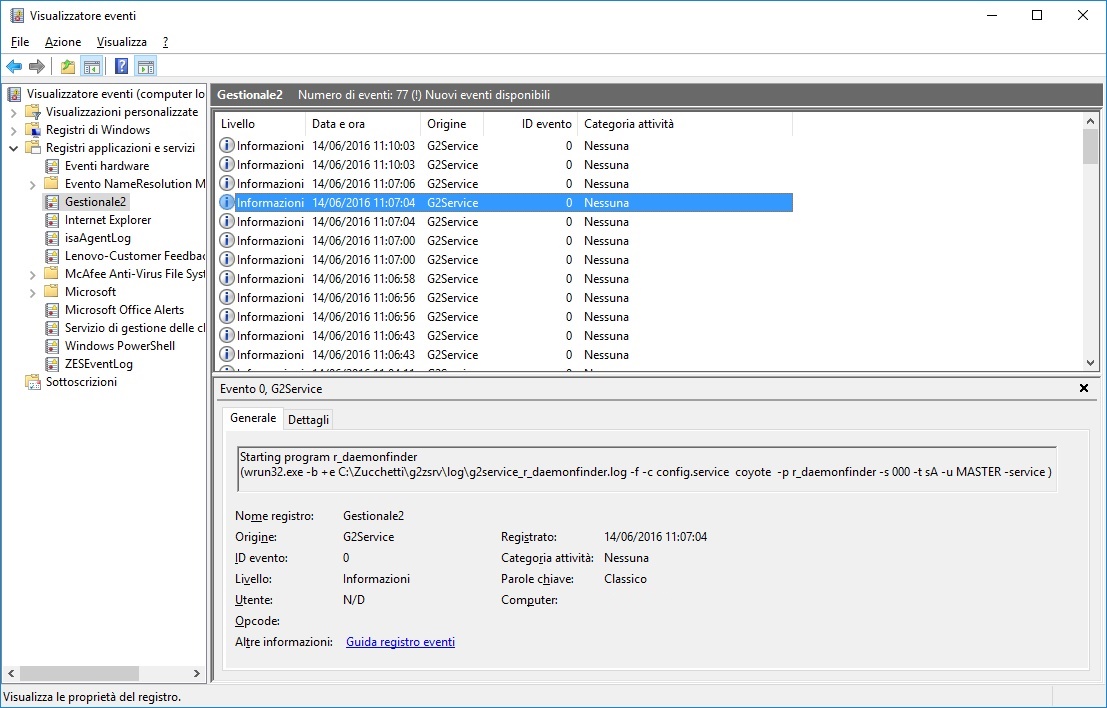Click info icon of event at 11:07:06
The image size is (1107, 708).
[227, 184]
